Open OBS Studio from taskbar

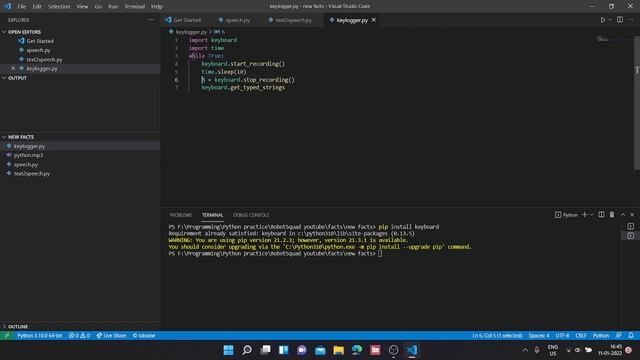tap(393, 350)
